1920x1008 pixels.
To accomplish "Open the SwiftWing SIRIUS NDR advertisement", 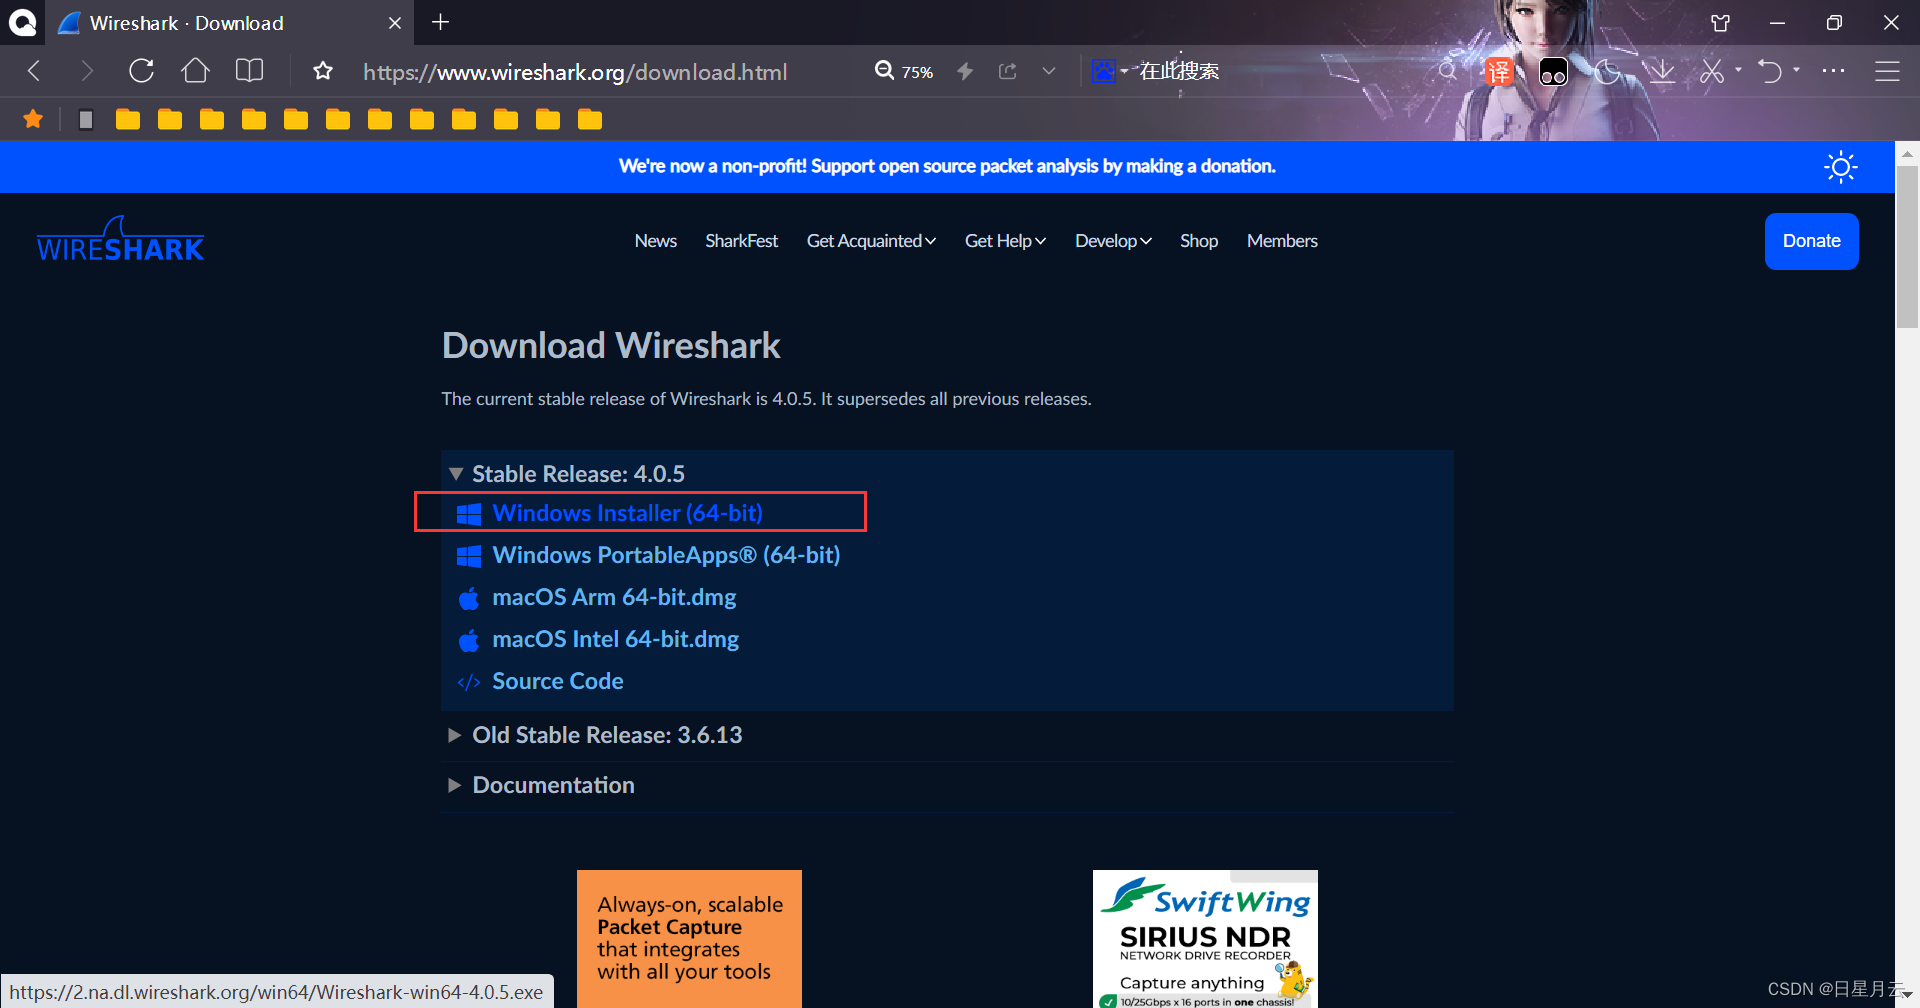I will pos(1205,939).
